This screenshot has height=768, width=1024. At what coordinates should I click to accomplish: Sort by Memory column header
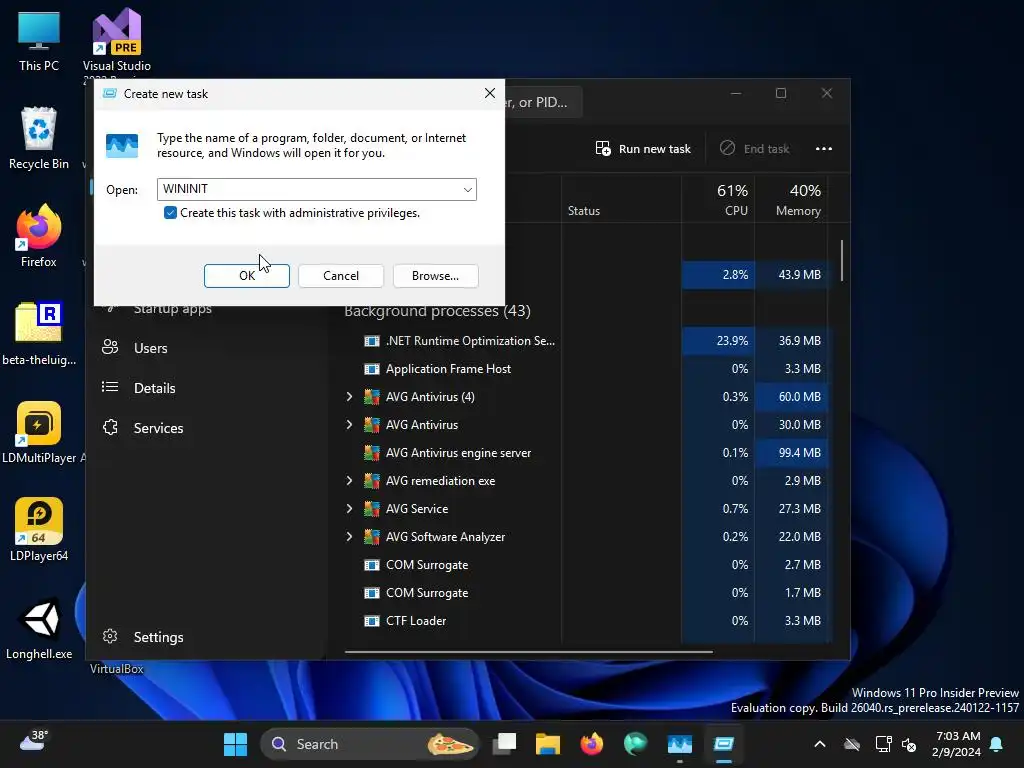click(792, 199)
